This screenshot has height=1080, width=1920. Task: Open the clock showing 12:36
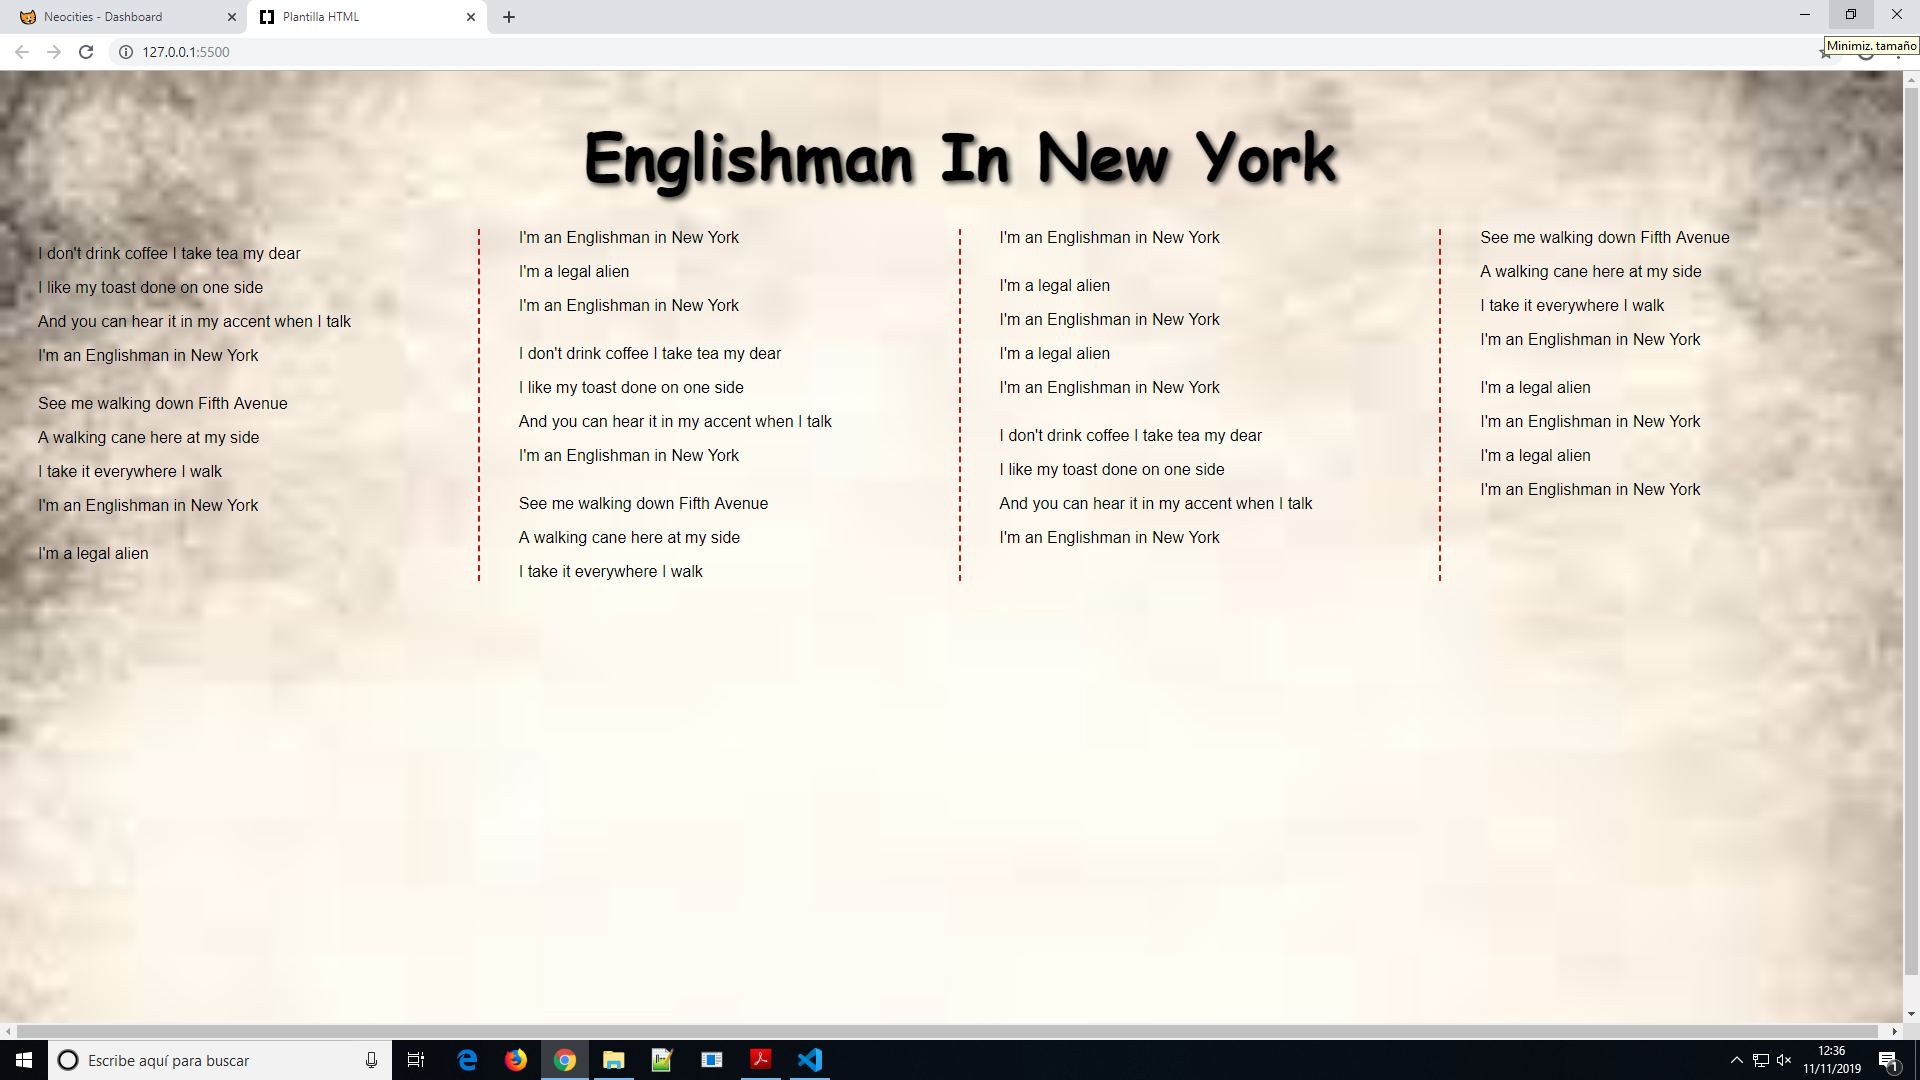tap(1832, 1060)
